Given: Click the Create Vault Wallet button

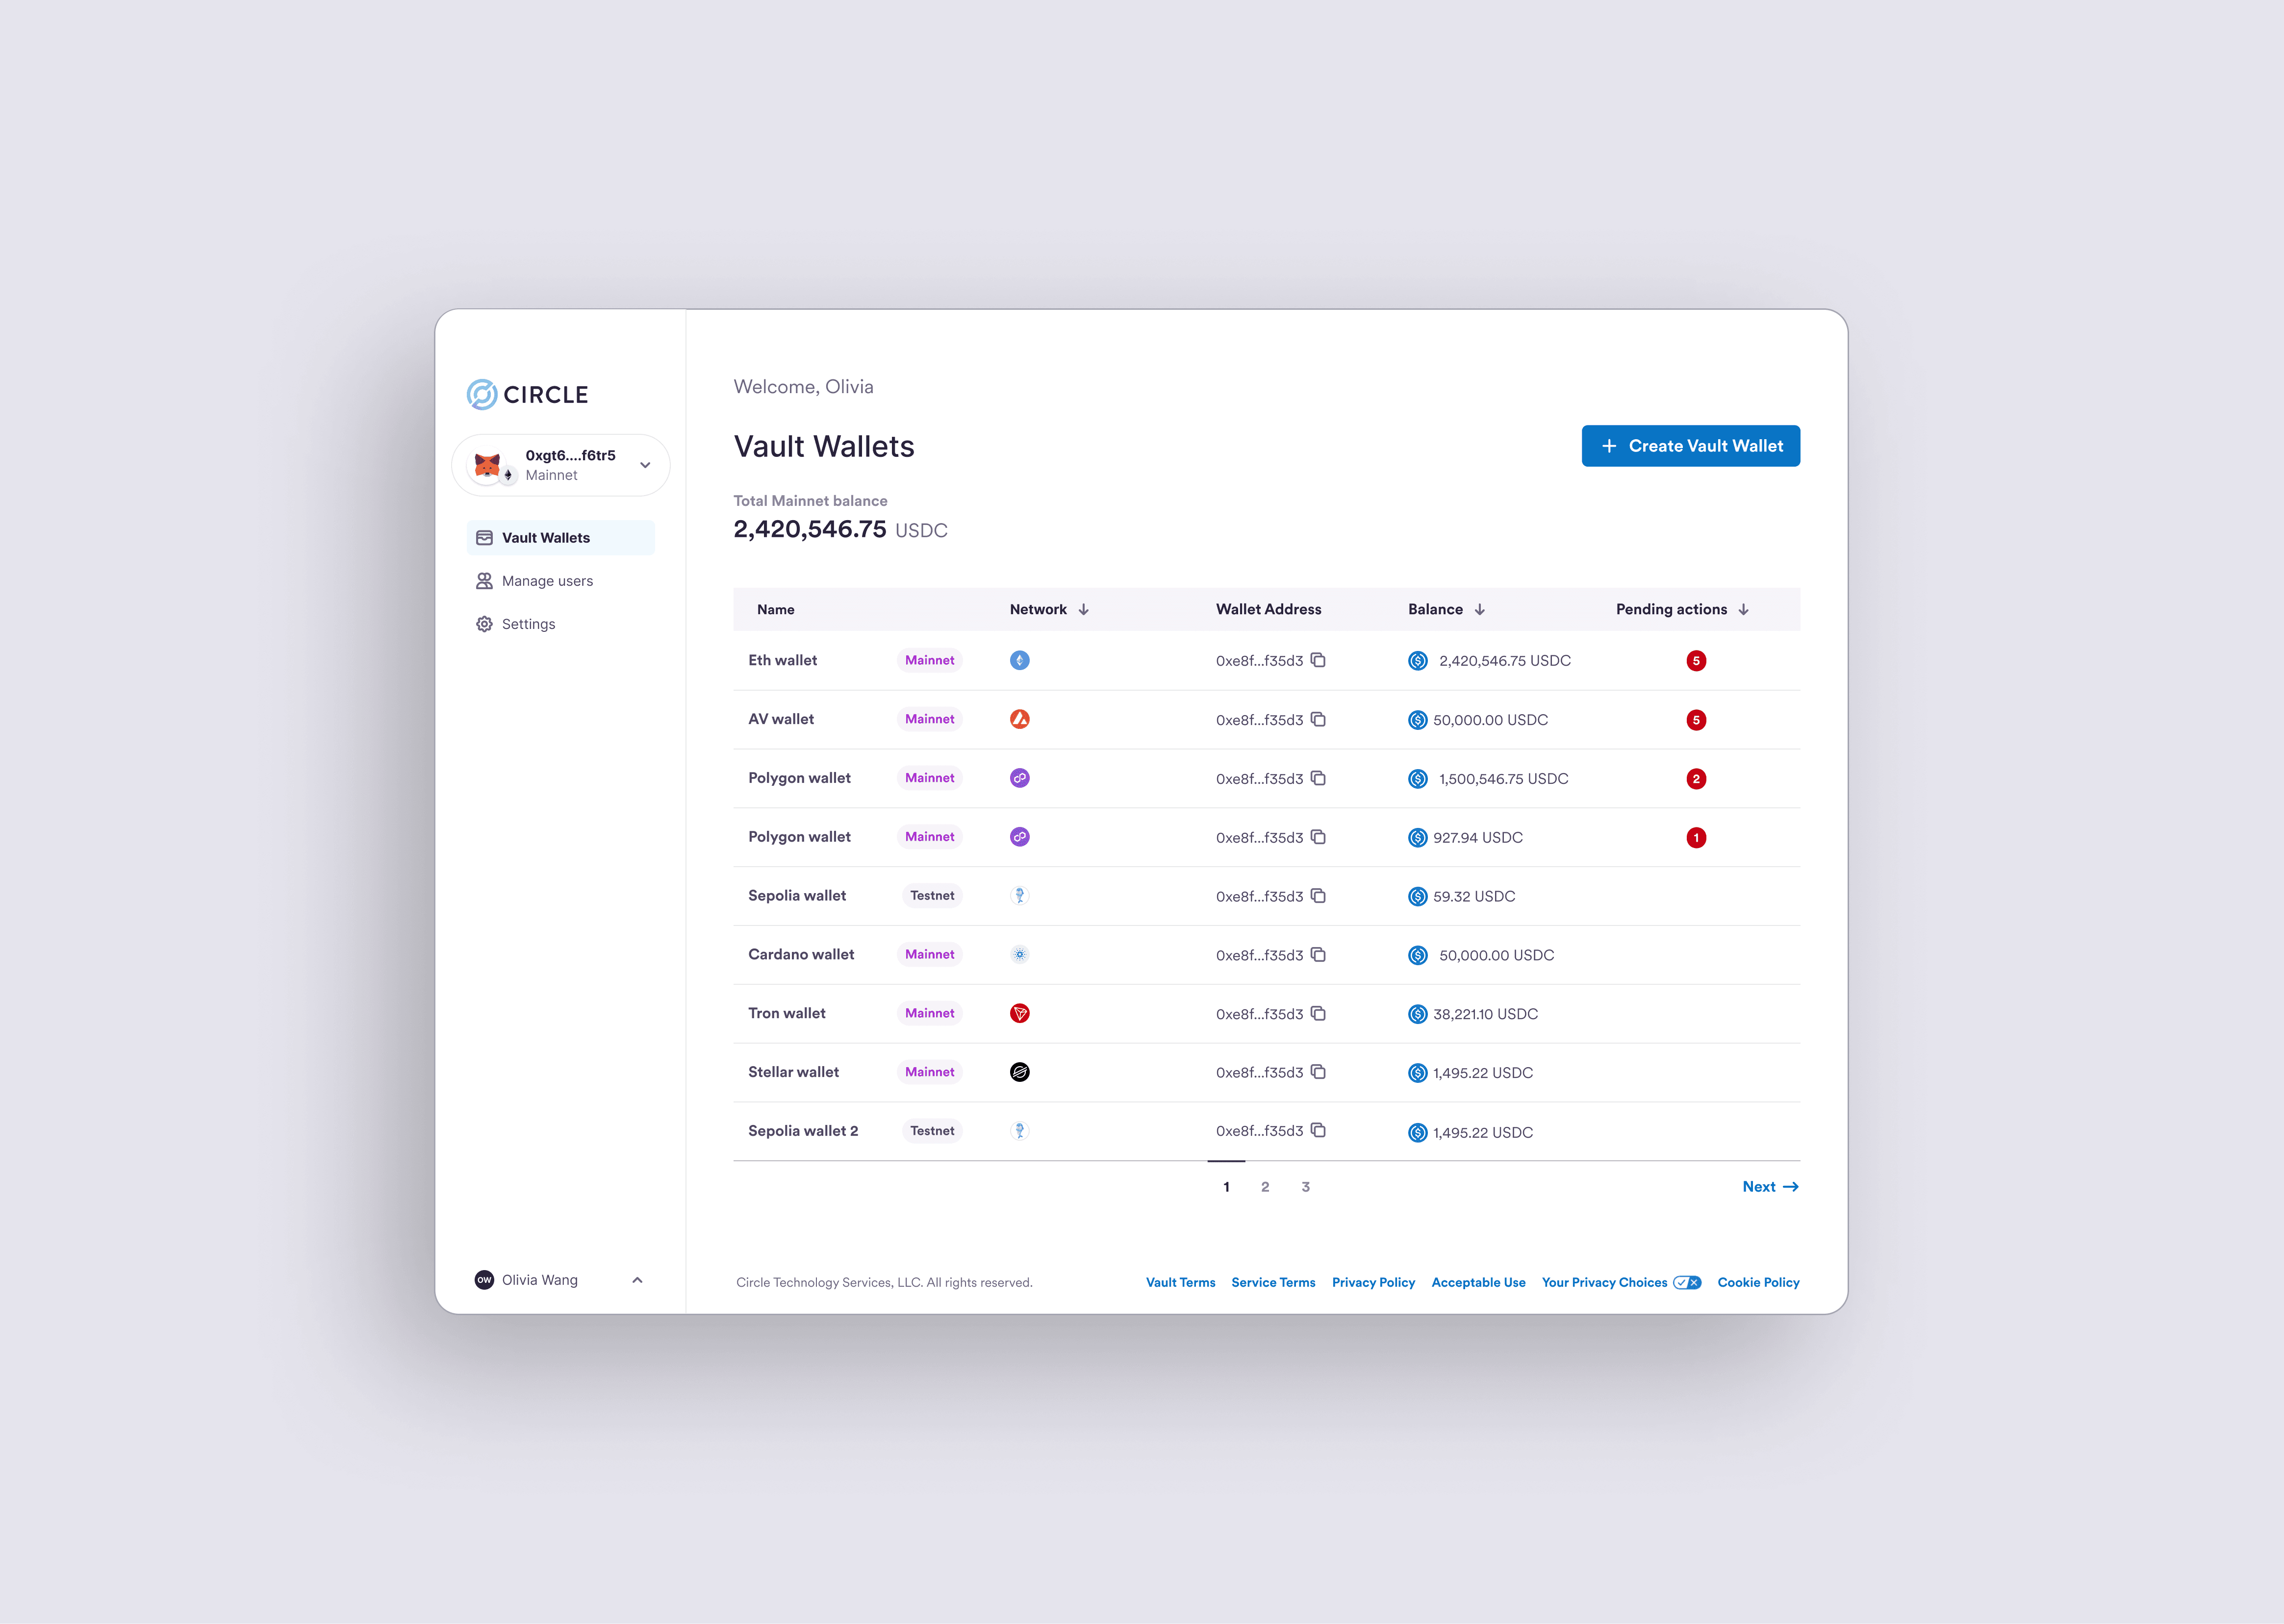Looking at the screenshot, I should tap(1690, 446).
